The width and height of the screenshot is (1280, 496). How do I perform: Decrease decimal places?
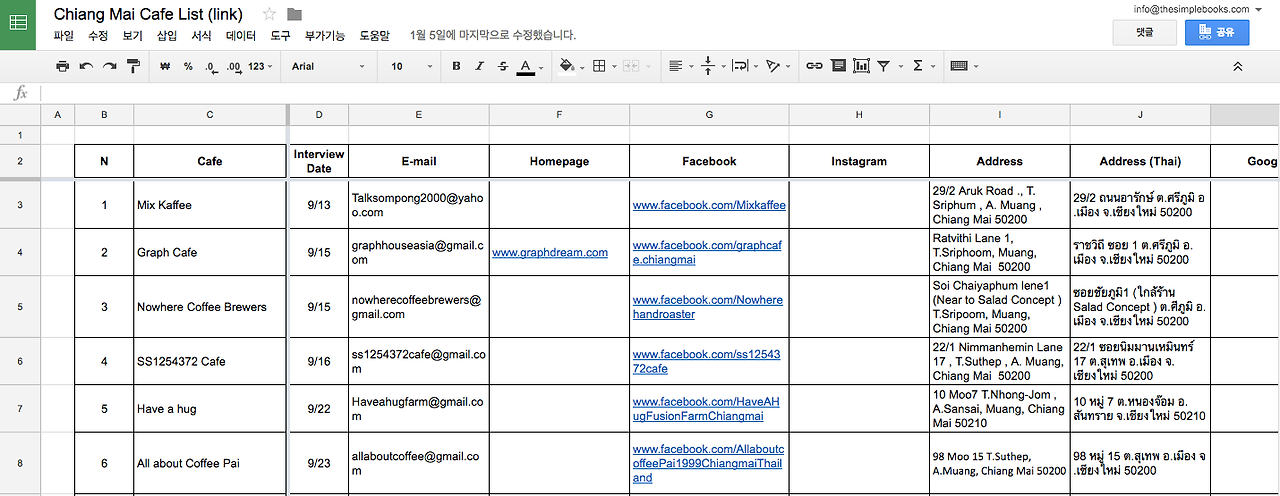tap(211, 66)
